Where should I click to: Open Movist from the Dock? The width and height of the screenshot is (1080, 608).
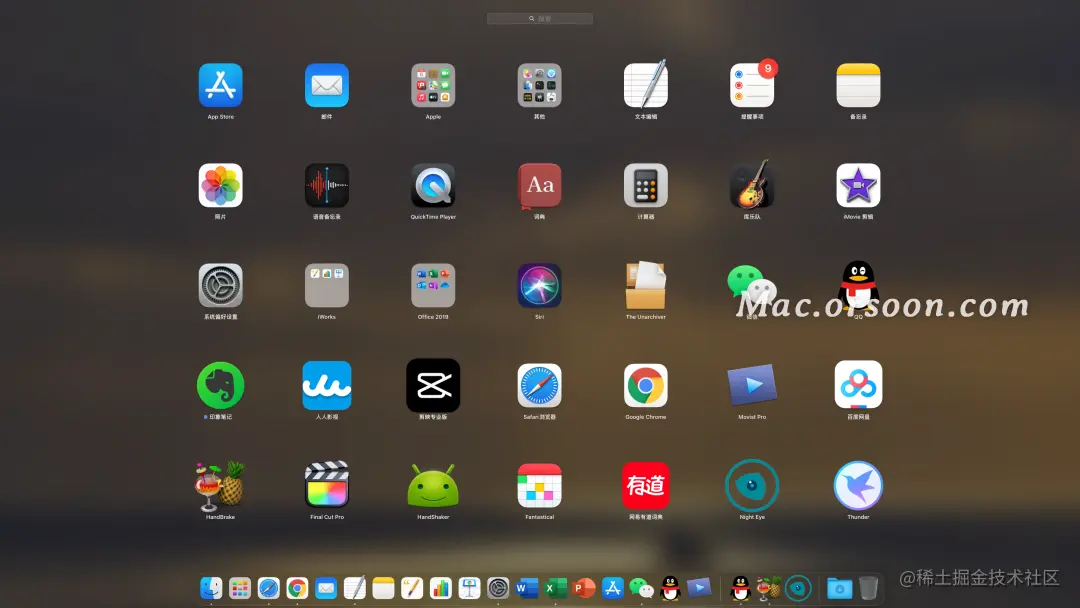point(698,588)
